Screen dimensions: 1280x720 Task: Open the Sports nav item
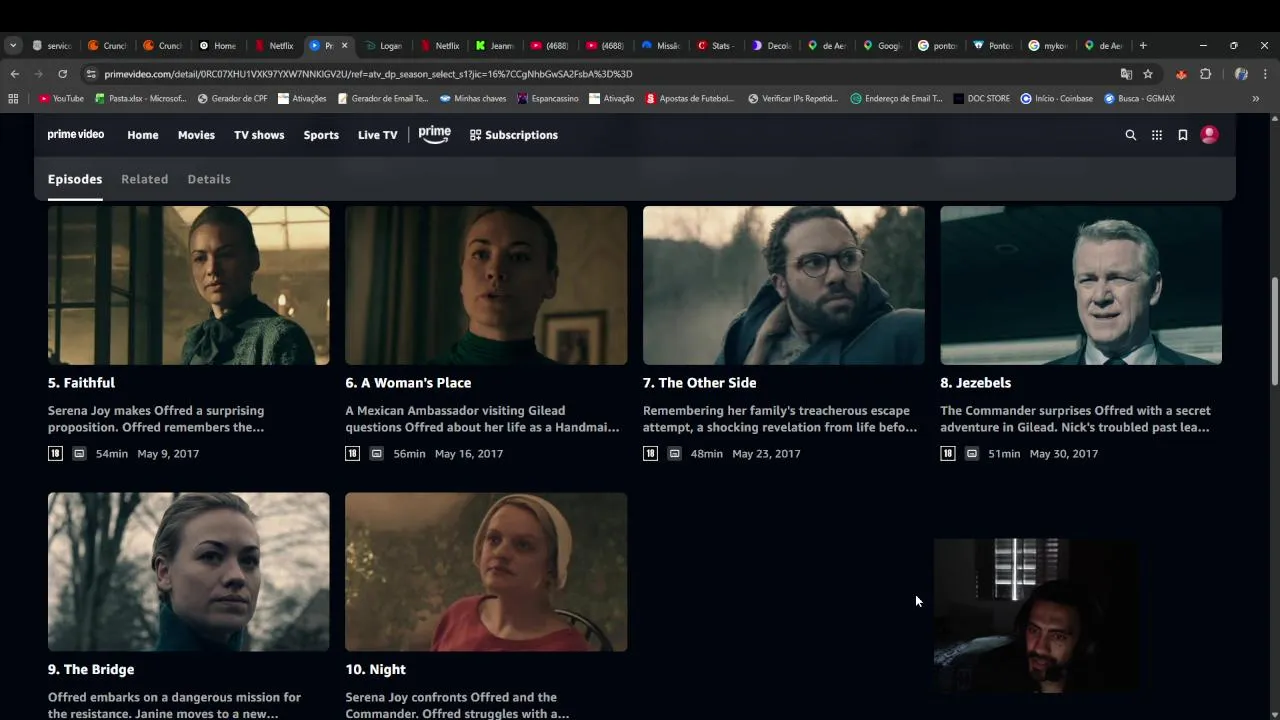click(x=321, y=135)
